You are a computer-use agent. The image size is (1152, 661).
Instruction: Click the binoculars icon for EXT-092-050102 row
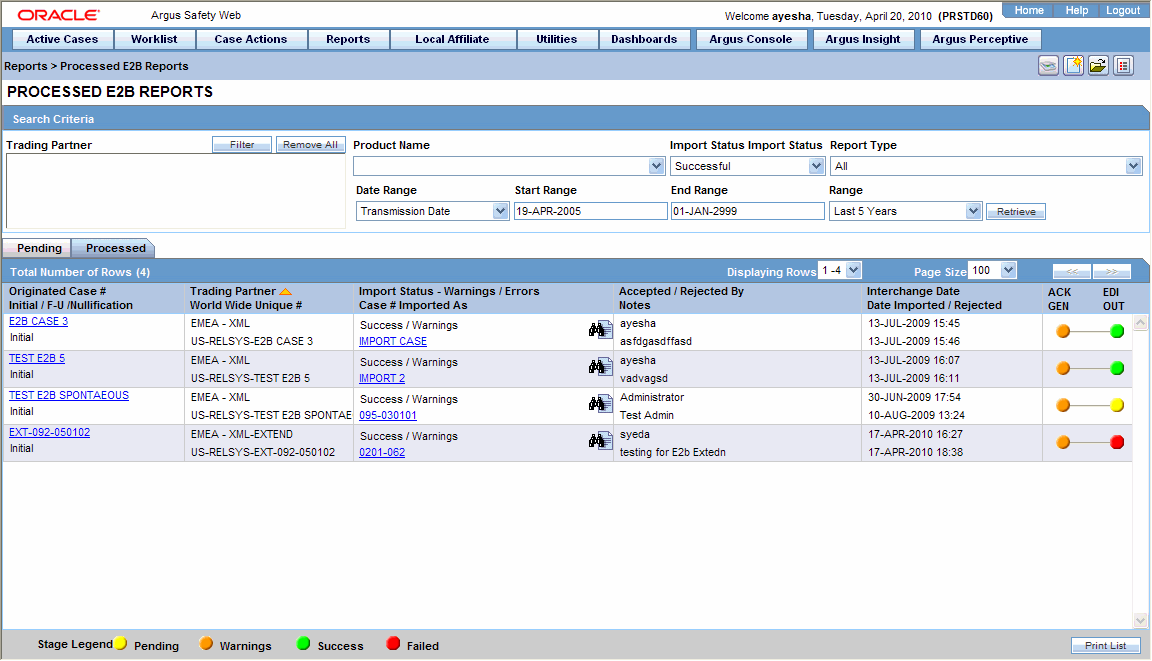(x=600, y=441)
